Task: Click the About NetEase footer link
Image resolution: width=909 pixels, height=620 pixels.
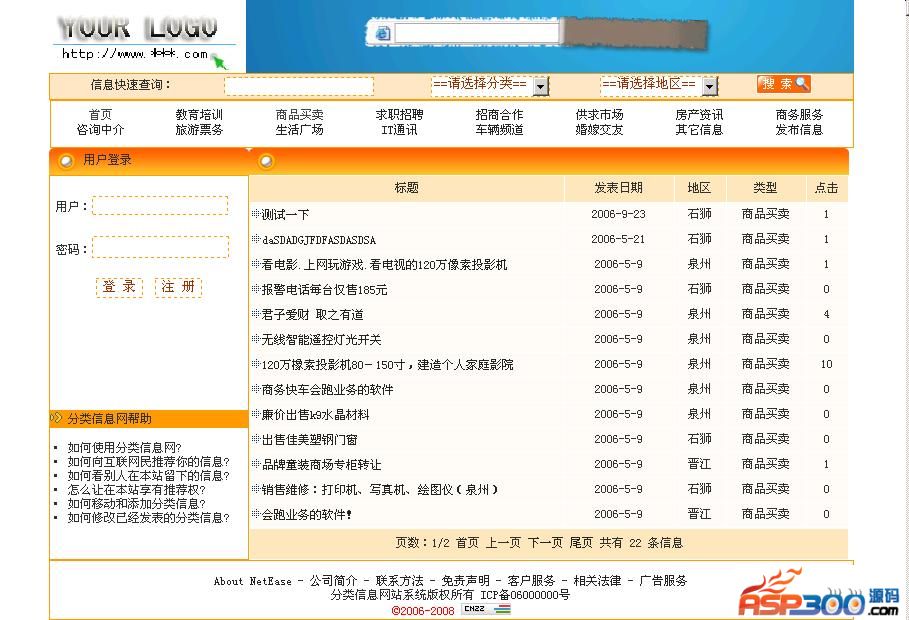Action: click(x=253, y=581)
